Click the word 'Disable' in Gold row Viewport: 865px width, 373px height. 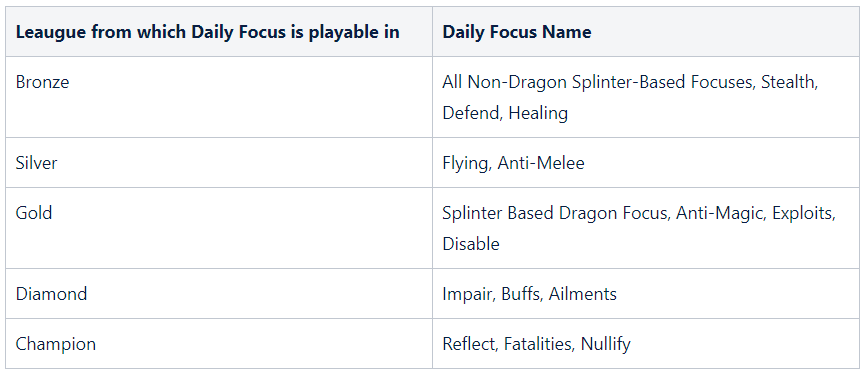(471, 244)
